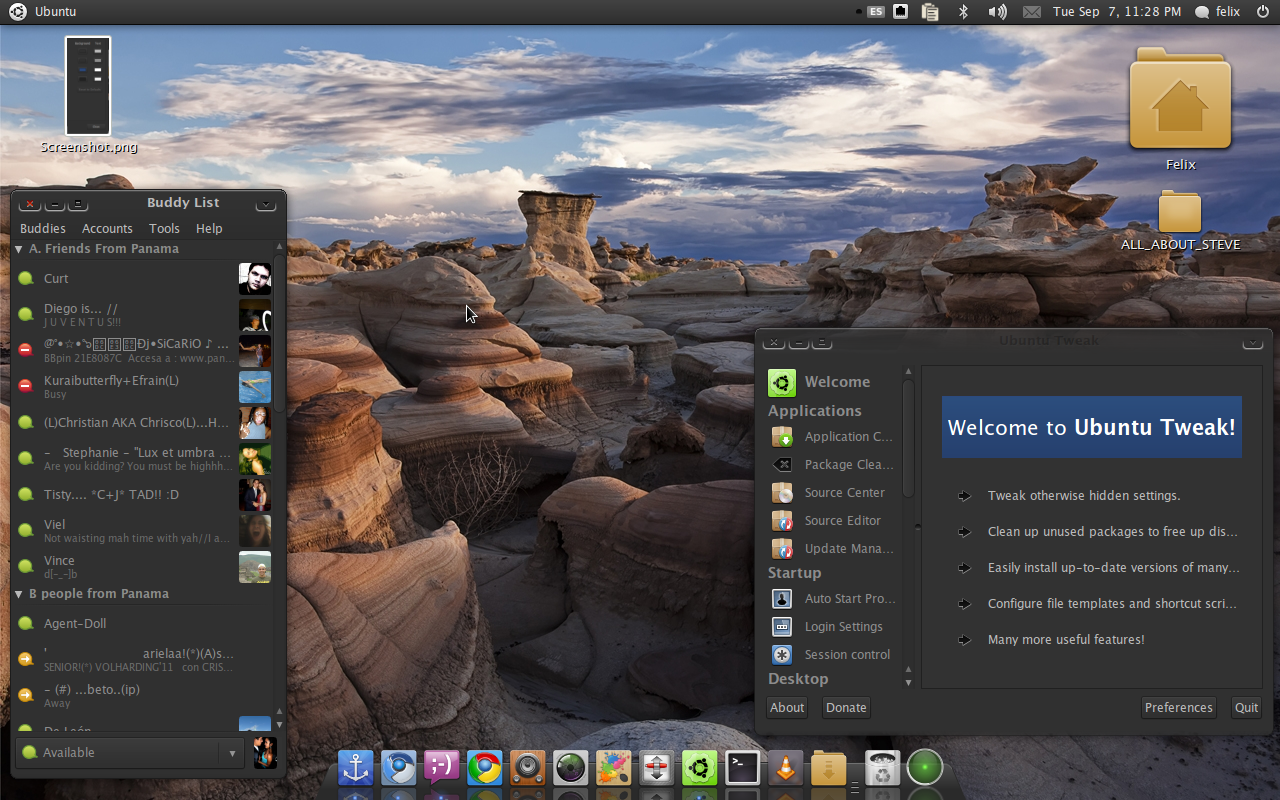The height and width of the screenshot is (800, 1280).
Task: Launch Google Chrome from the dock
Action: coord(484,768)
